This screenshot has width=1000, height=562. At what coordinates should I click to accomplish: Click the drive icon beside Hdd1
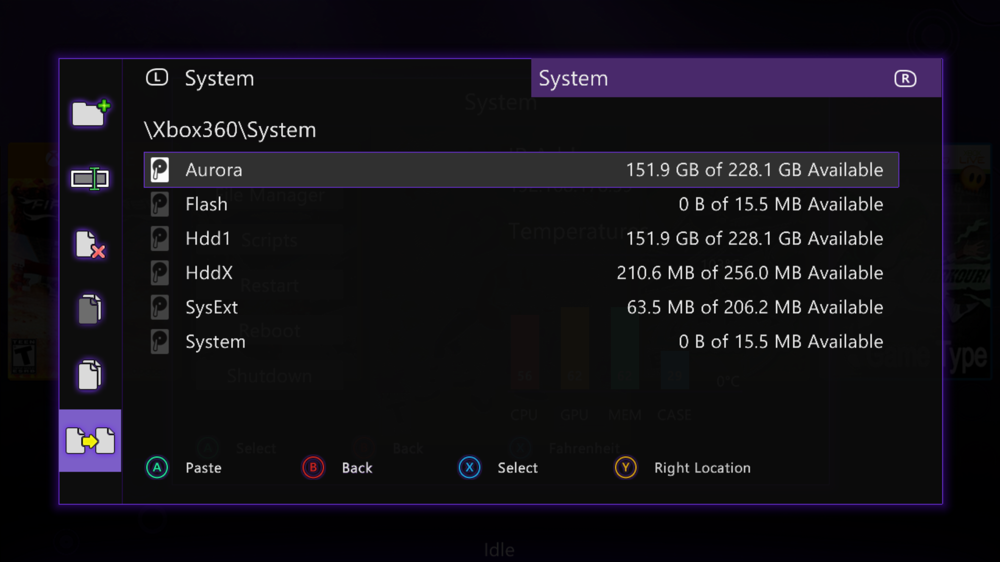(x=159, y=239)
